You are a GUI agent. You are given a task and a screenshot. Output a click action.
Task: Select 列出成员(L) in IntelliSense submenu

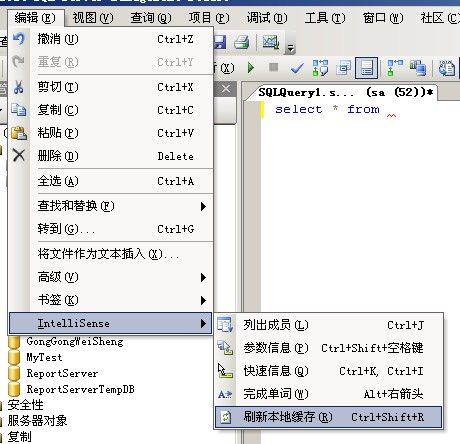tap(329, 325)
